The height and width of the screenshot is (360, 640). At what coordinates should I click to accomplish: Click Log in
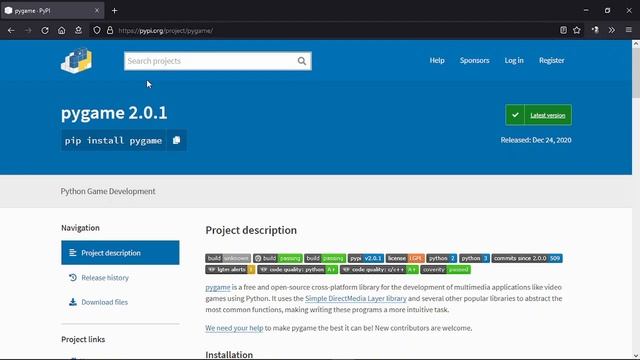pos(514,60)
